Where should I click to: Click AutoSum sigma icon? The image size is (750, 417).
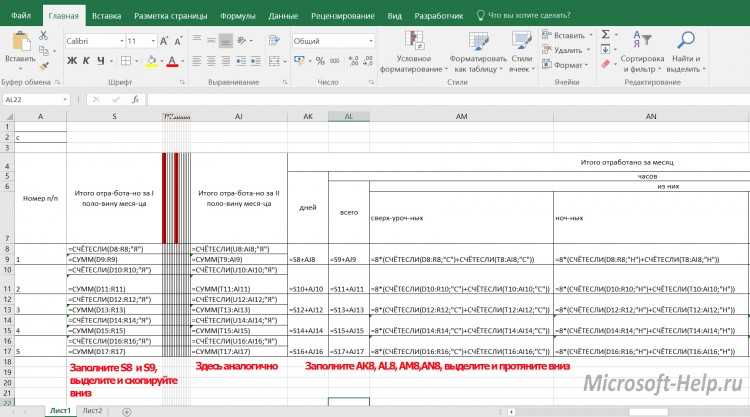606,34
